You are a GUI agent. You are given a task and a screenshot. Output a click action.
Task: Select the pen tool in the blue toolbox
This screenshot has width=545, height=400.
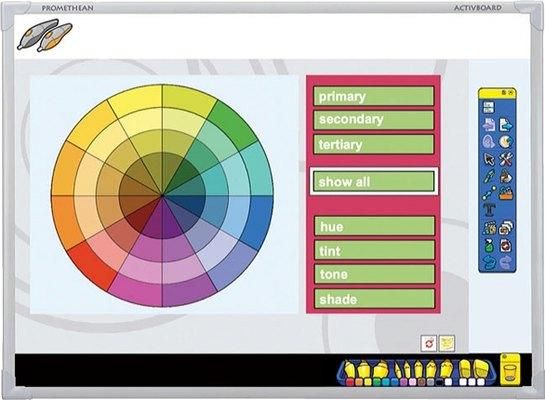[489, 177]
